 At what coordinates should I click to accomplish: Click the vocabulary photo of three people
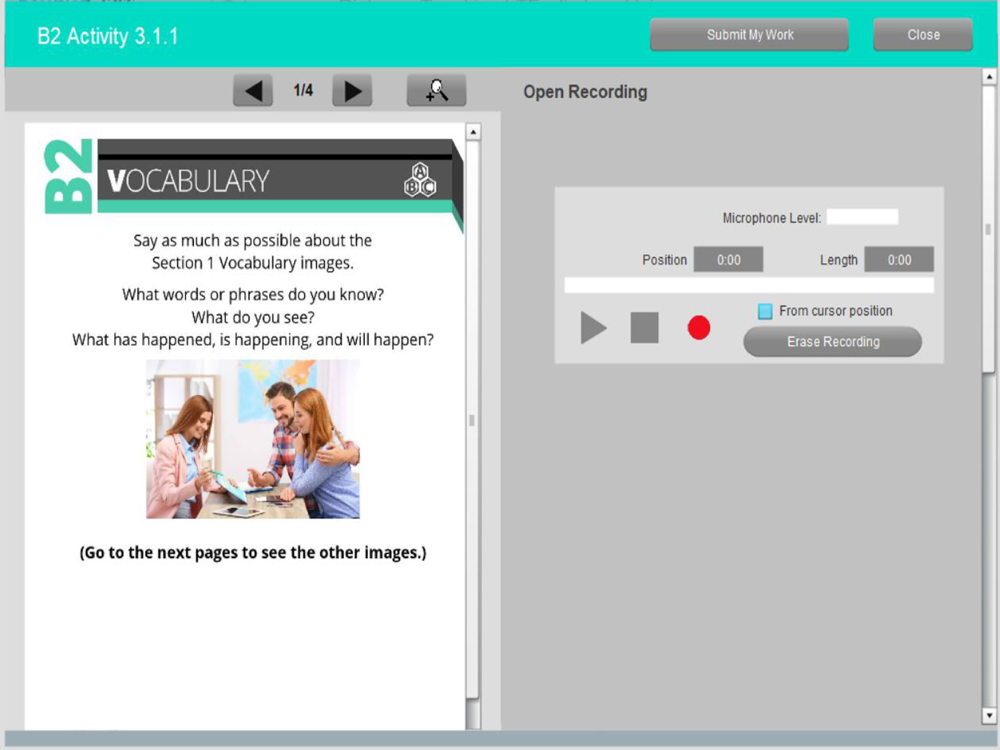click(x=253, y=439)
